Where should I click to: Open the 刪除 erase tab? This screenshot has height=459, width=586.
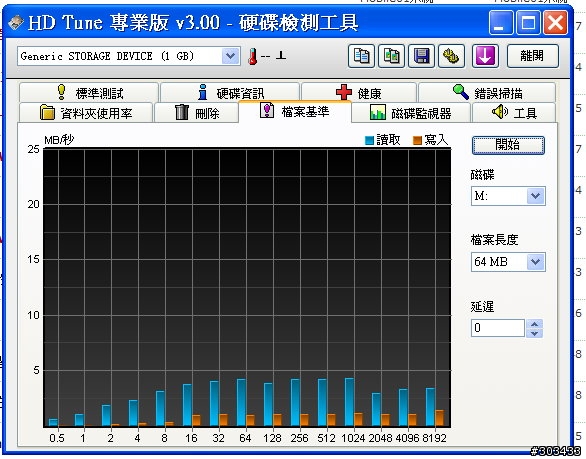[x=197, y=113]
